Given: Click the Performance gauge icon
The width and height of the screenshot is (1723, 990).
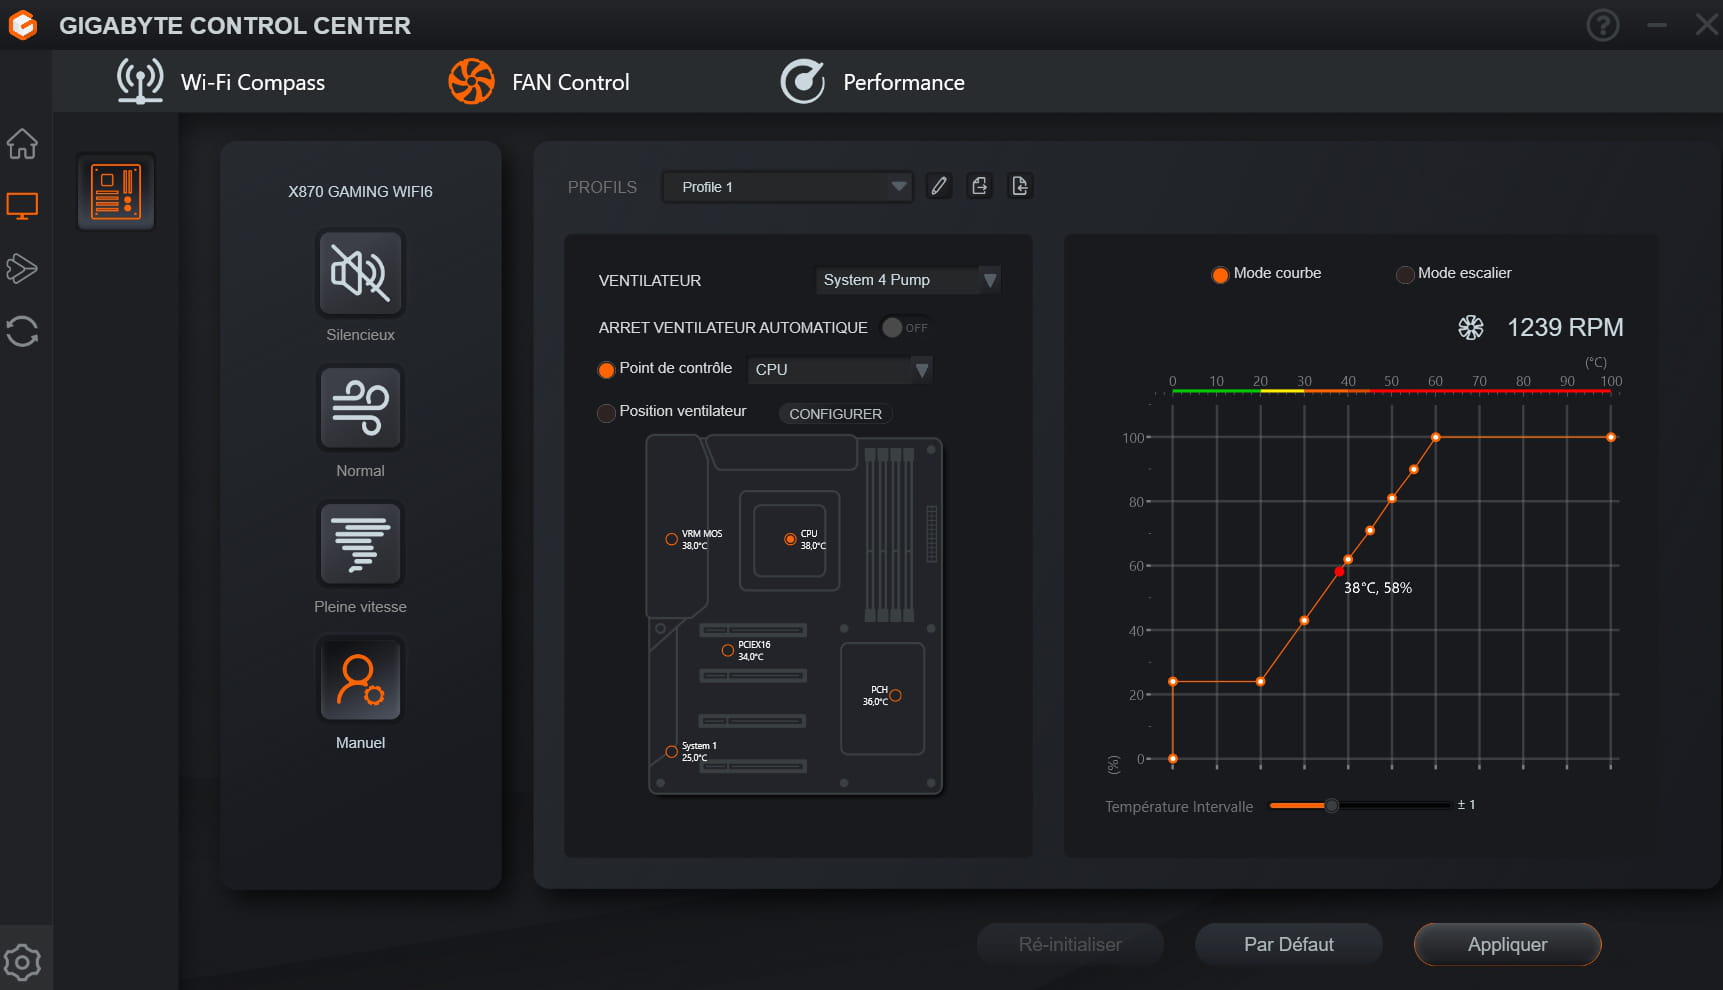Looking at the screenshot, I should pos(803,81).
